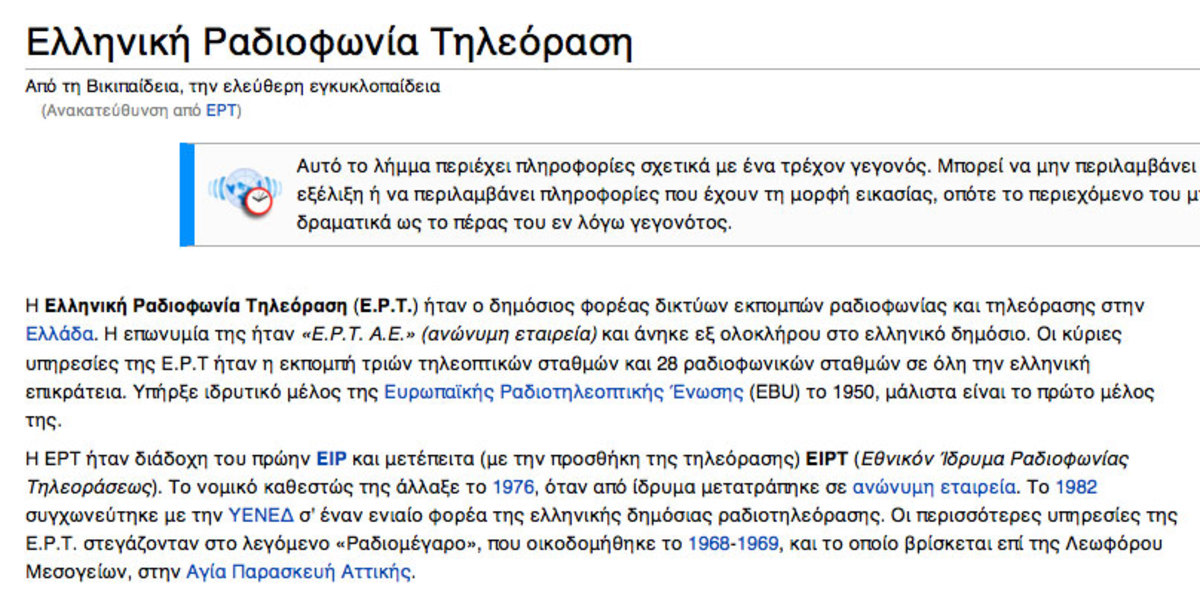Open the ΕΡΤ redirect link
The width and height of the screenshot is (1200, 599).
220,111
